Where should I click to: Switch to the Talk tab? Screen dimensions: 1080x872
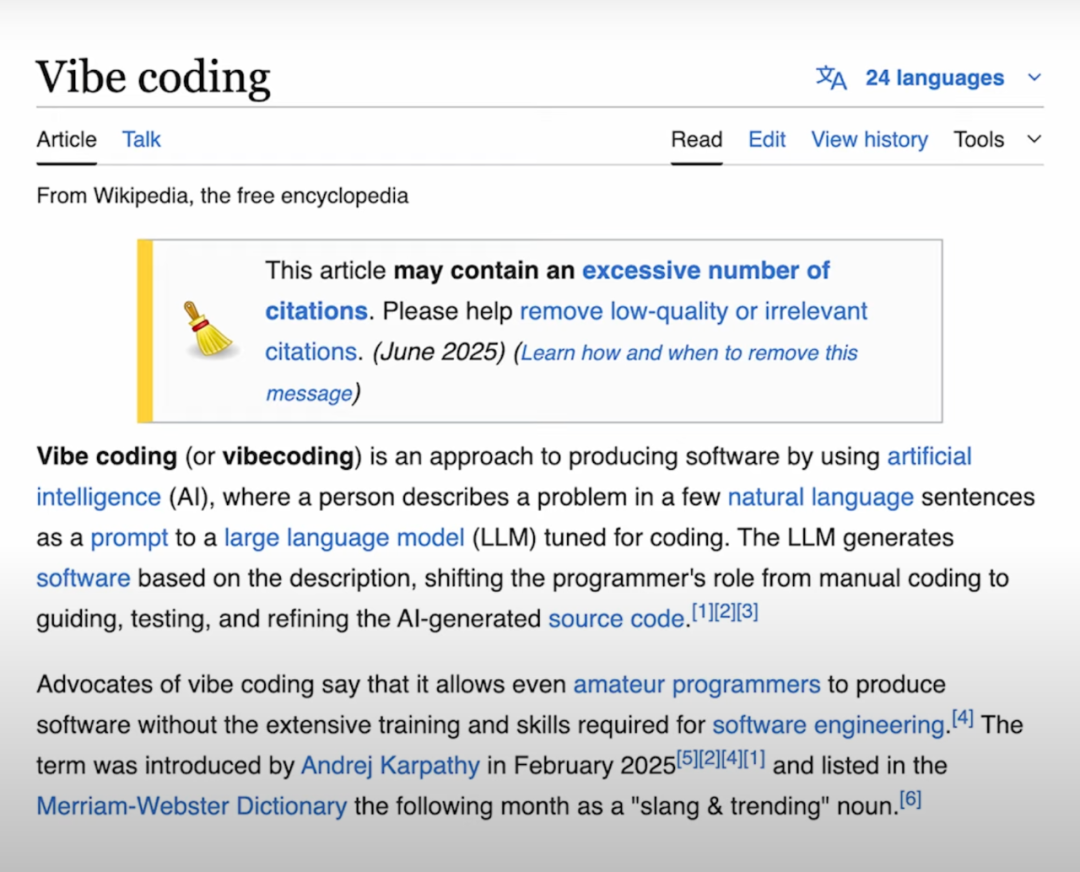[x=141, y=139]
